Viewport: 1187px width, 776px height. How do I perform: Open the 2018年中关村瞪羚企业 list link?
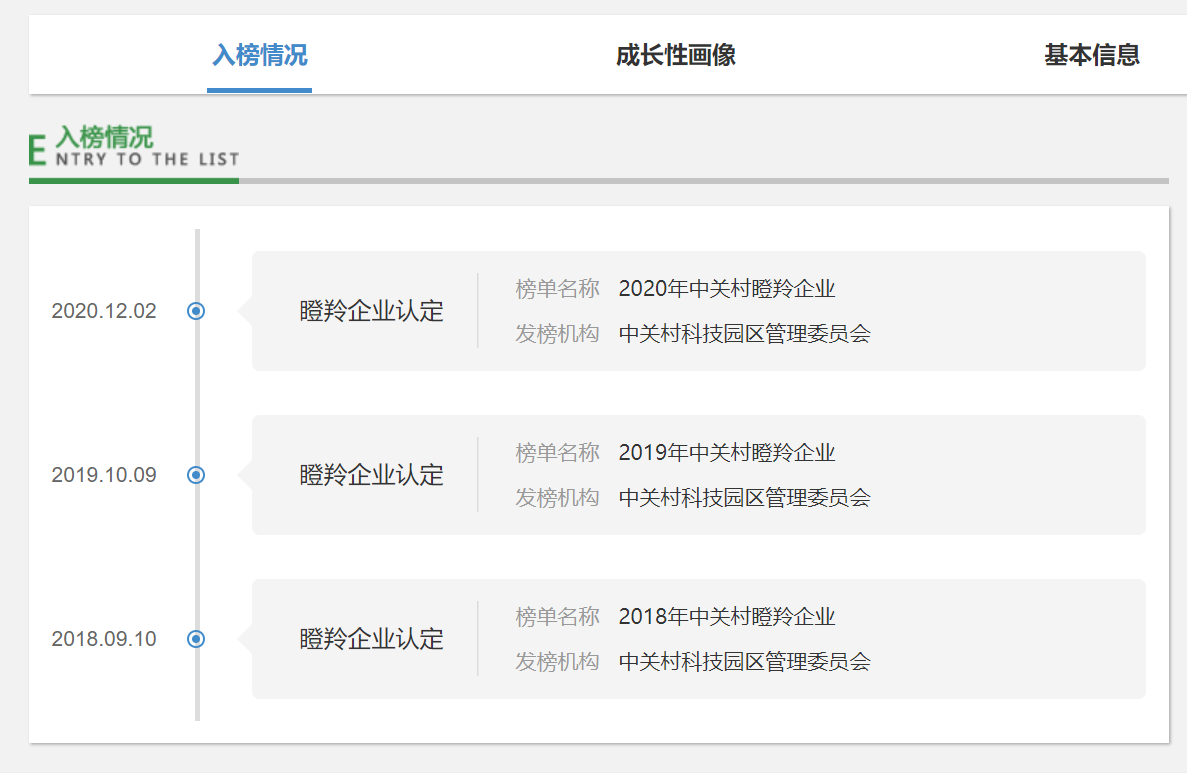(727, 616)
